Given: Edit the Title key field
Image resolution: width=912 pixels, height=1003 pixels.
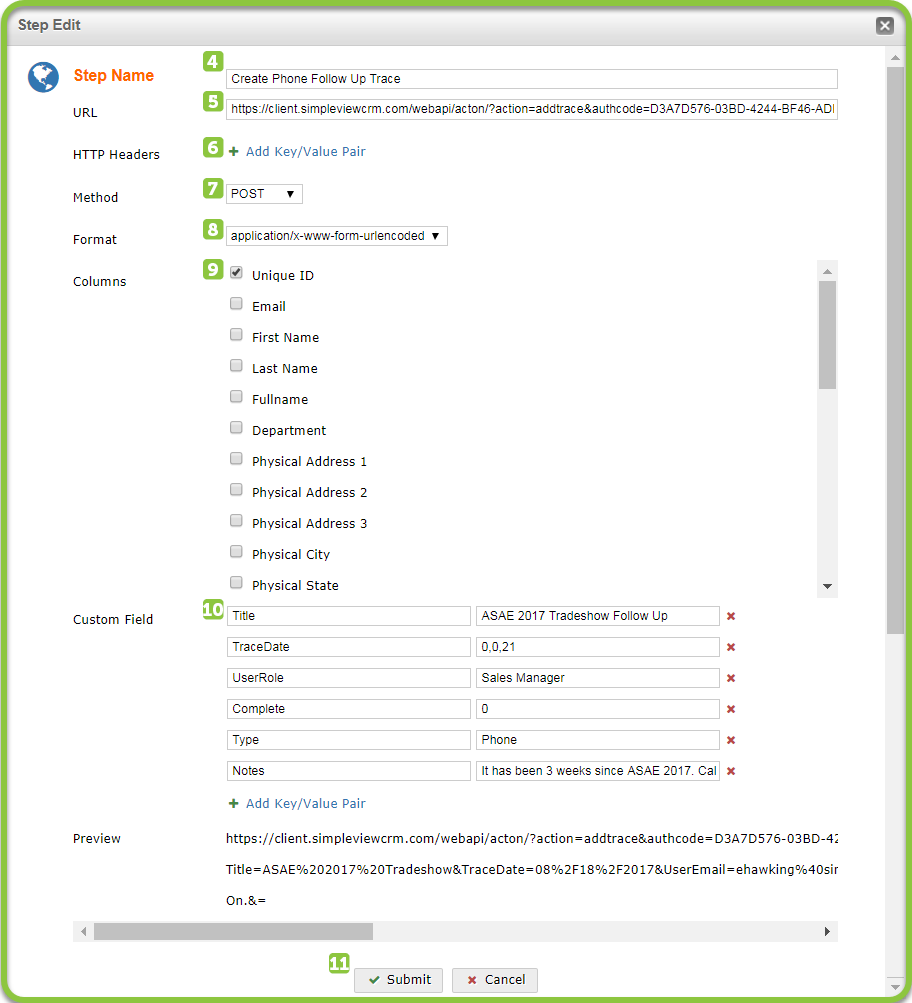Looking at the screenshot, I should pyautogui.click(x=349, y=616).
